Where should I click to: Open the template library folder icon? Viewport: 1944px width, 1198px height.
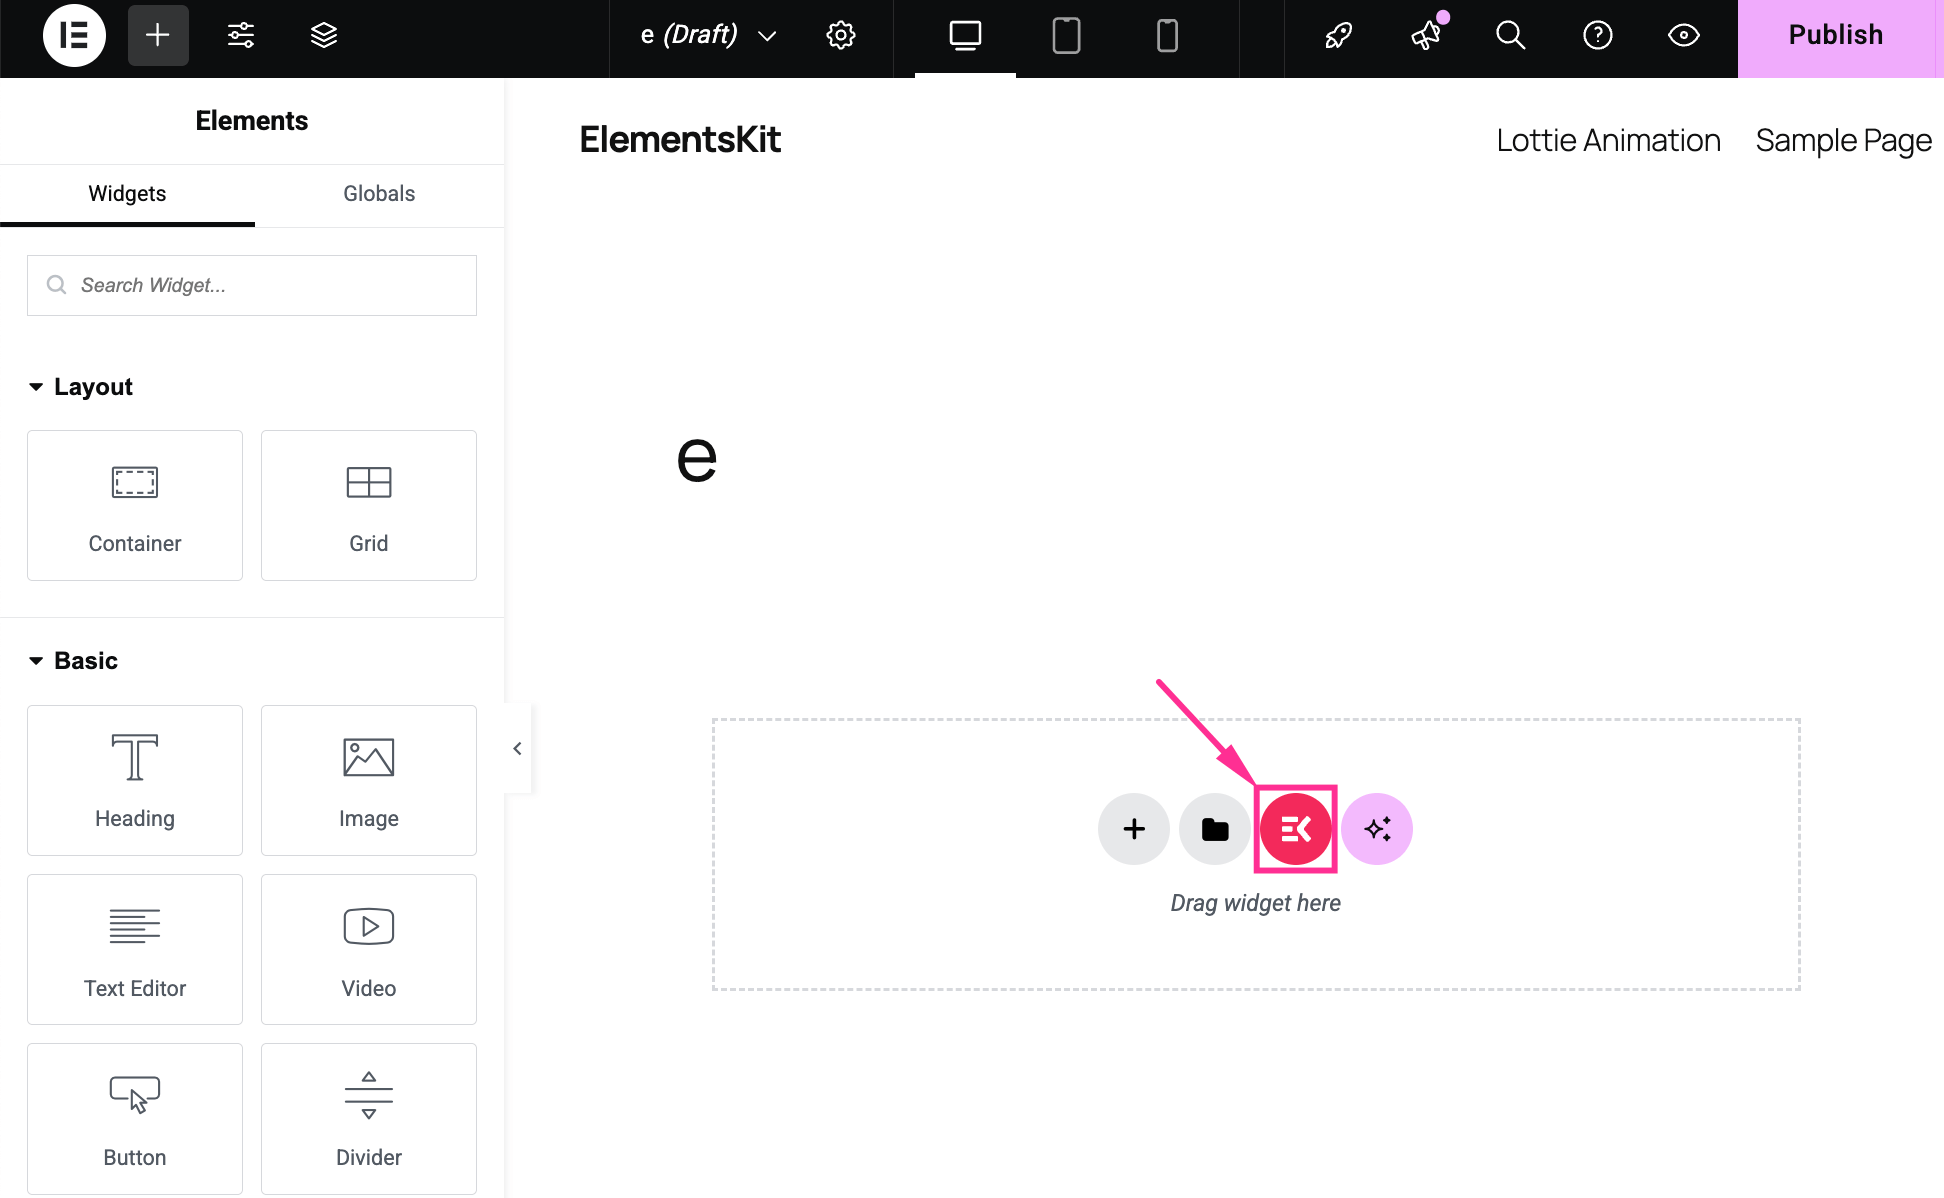coord(1214,829)
